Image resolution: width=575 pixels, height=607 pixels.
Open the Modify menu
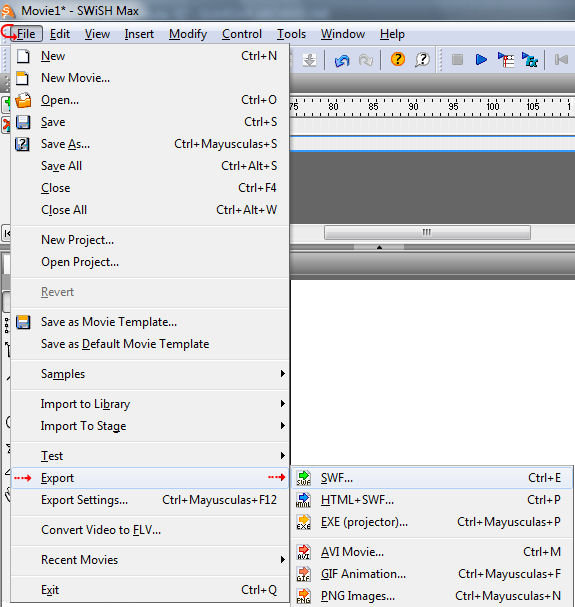pyautogui.click(x=188, y=34)
